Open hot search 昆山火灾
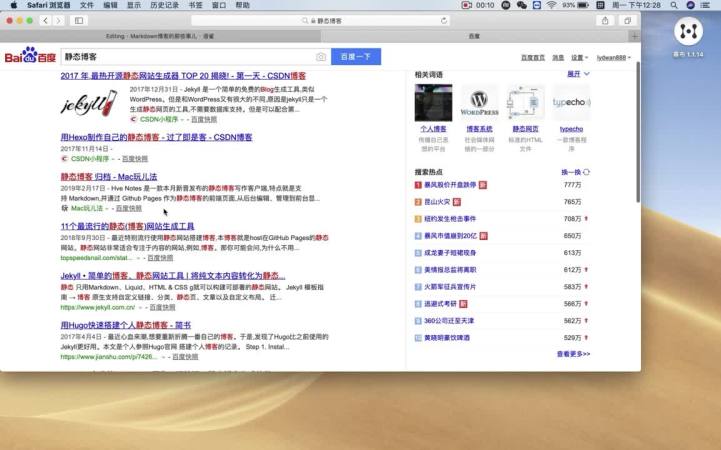 point(437,202)
